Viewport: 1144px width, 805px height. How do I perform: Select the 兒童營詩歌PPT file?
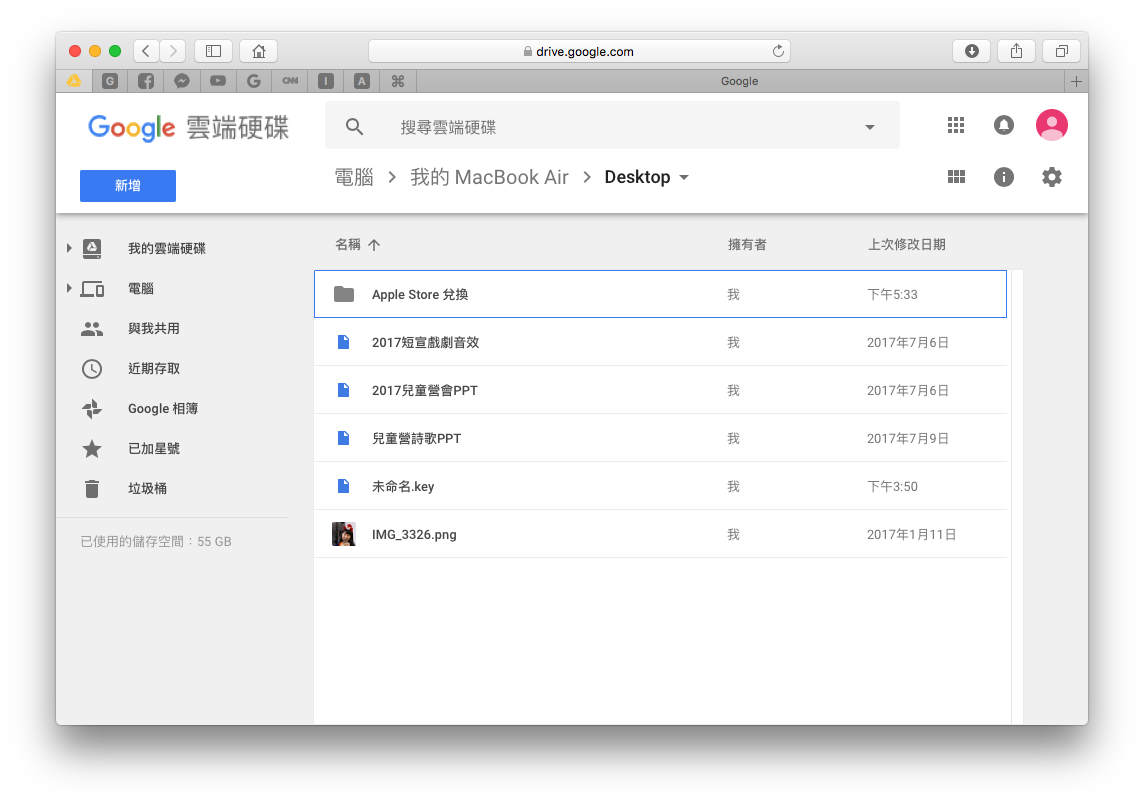[660, 439]
